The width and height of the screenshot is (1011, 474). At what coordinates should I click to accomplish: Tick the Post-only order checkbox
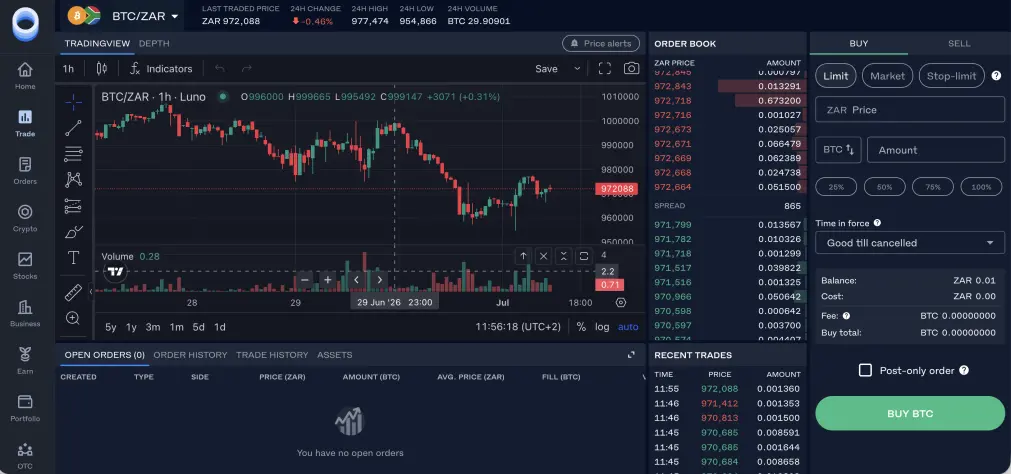tap(865, 370)
